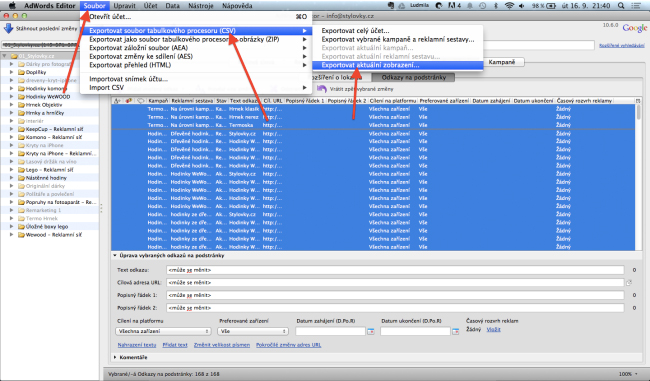The image size is (650, 381).
Task: Click the Přidat text link
Action: (175, 345)
